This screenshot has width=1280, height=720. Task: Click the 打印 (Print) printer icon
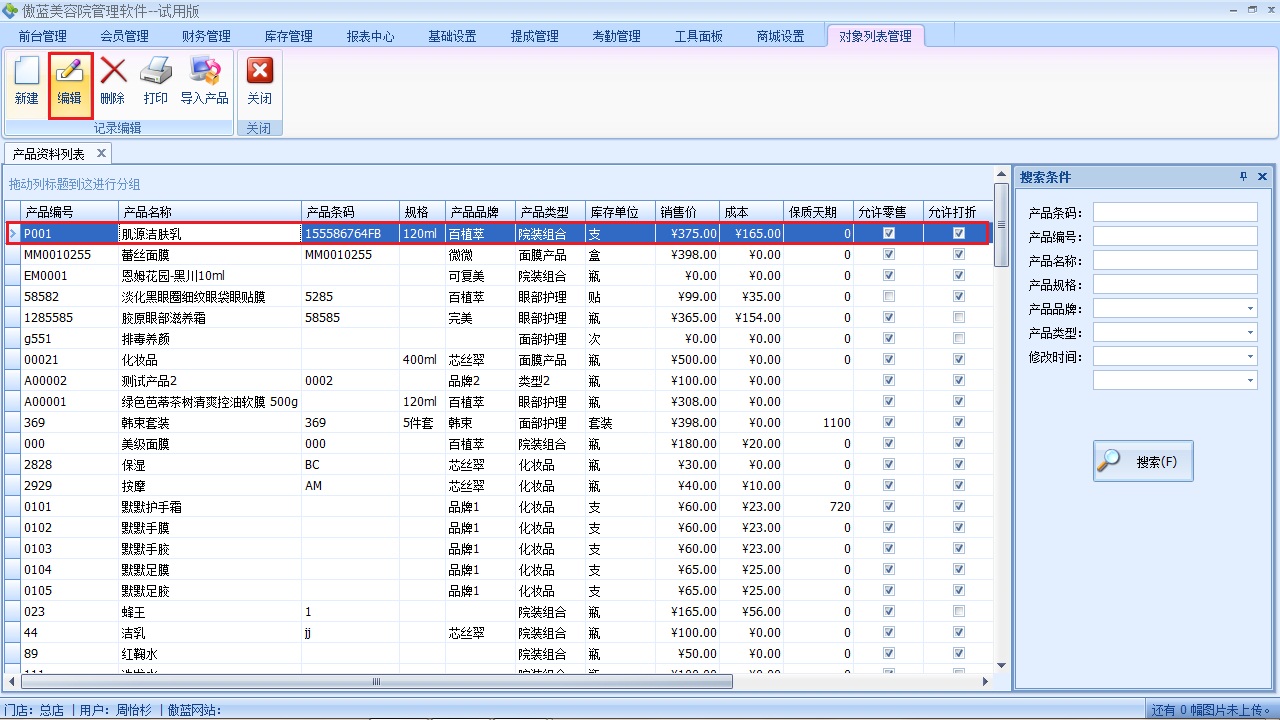tap(156, 80)
